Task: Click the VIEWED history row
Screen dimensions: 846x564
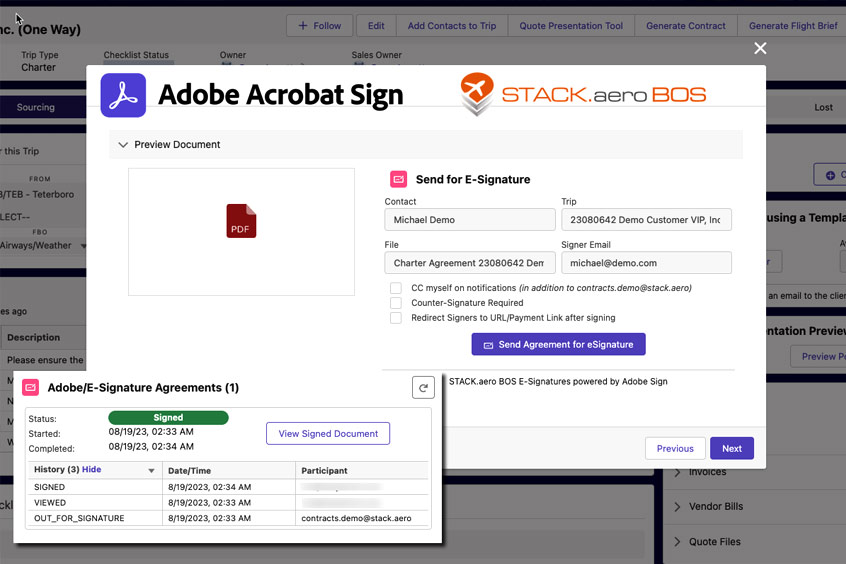Action: click(228, 502)
